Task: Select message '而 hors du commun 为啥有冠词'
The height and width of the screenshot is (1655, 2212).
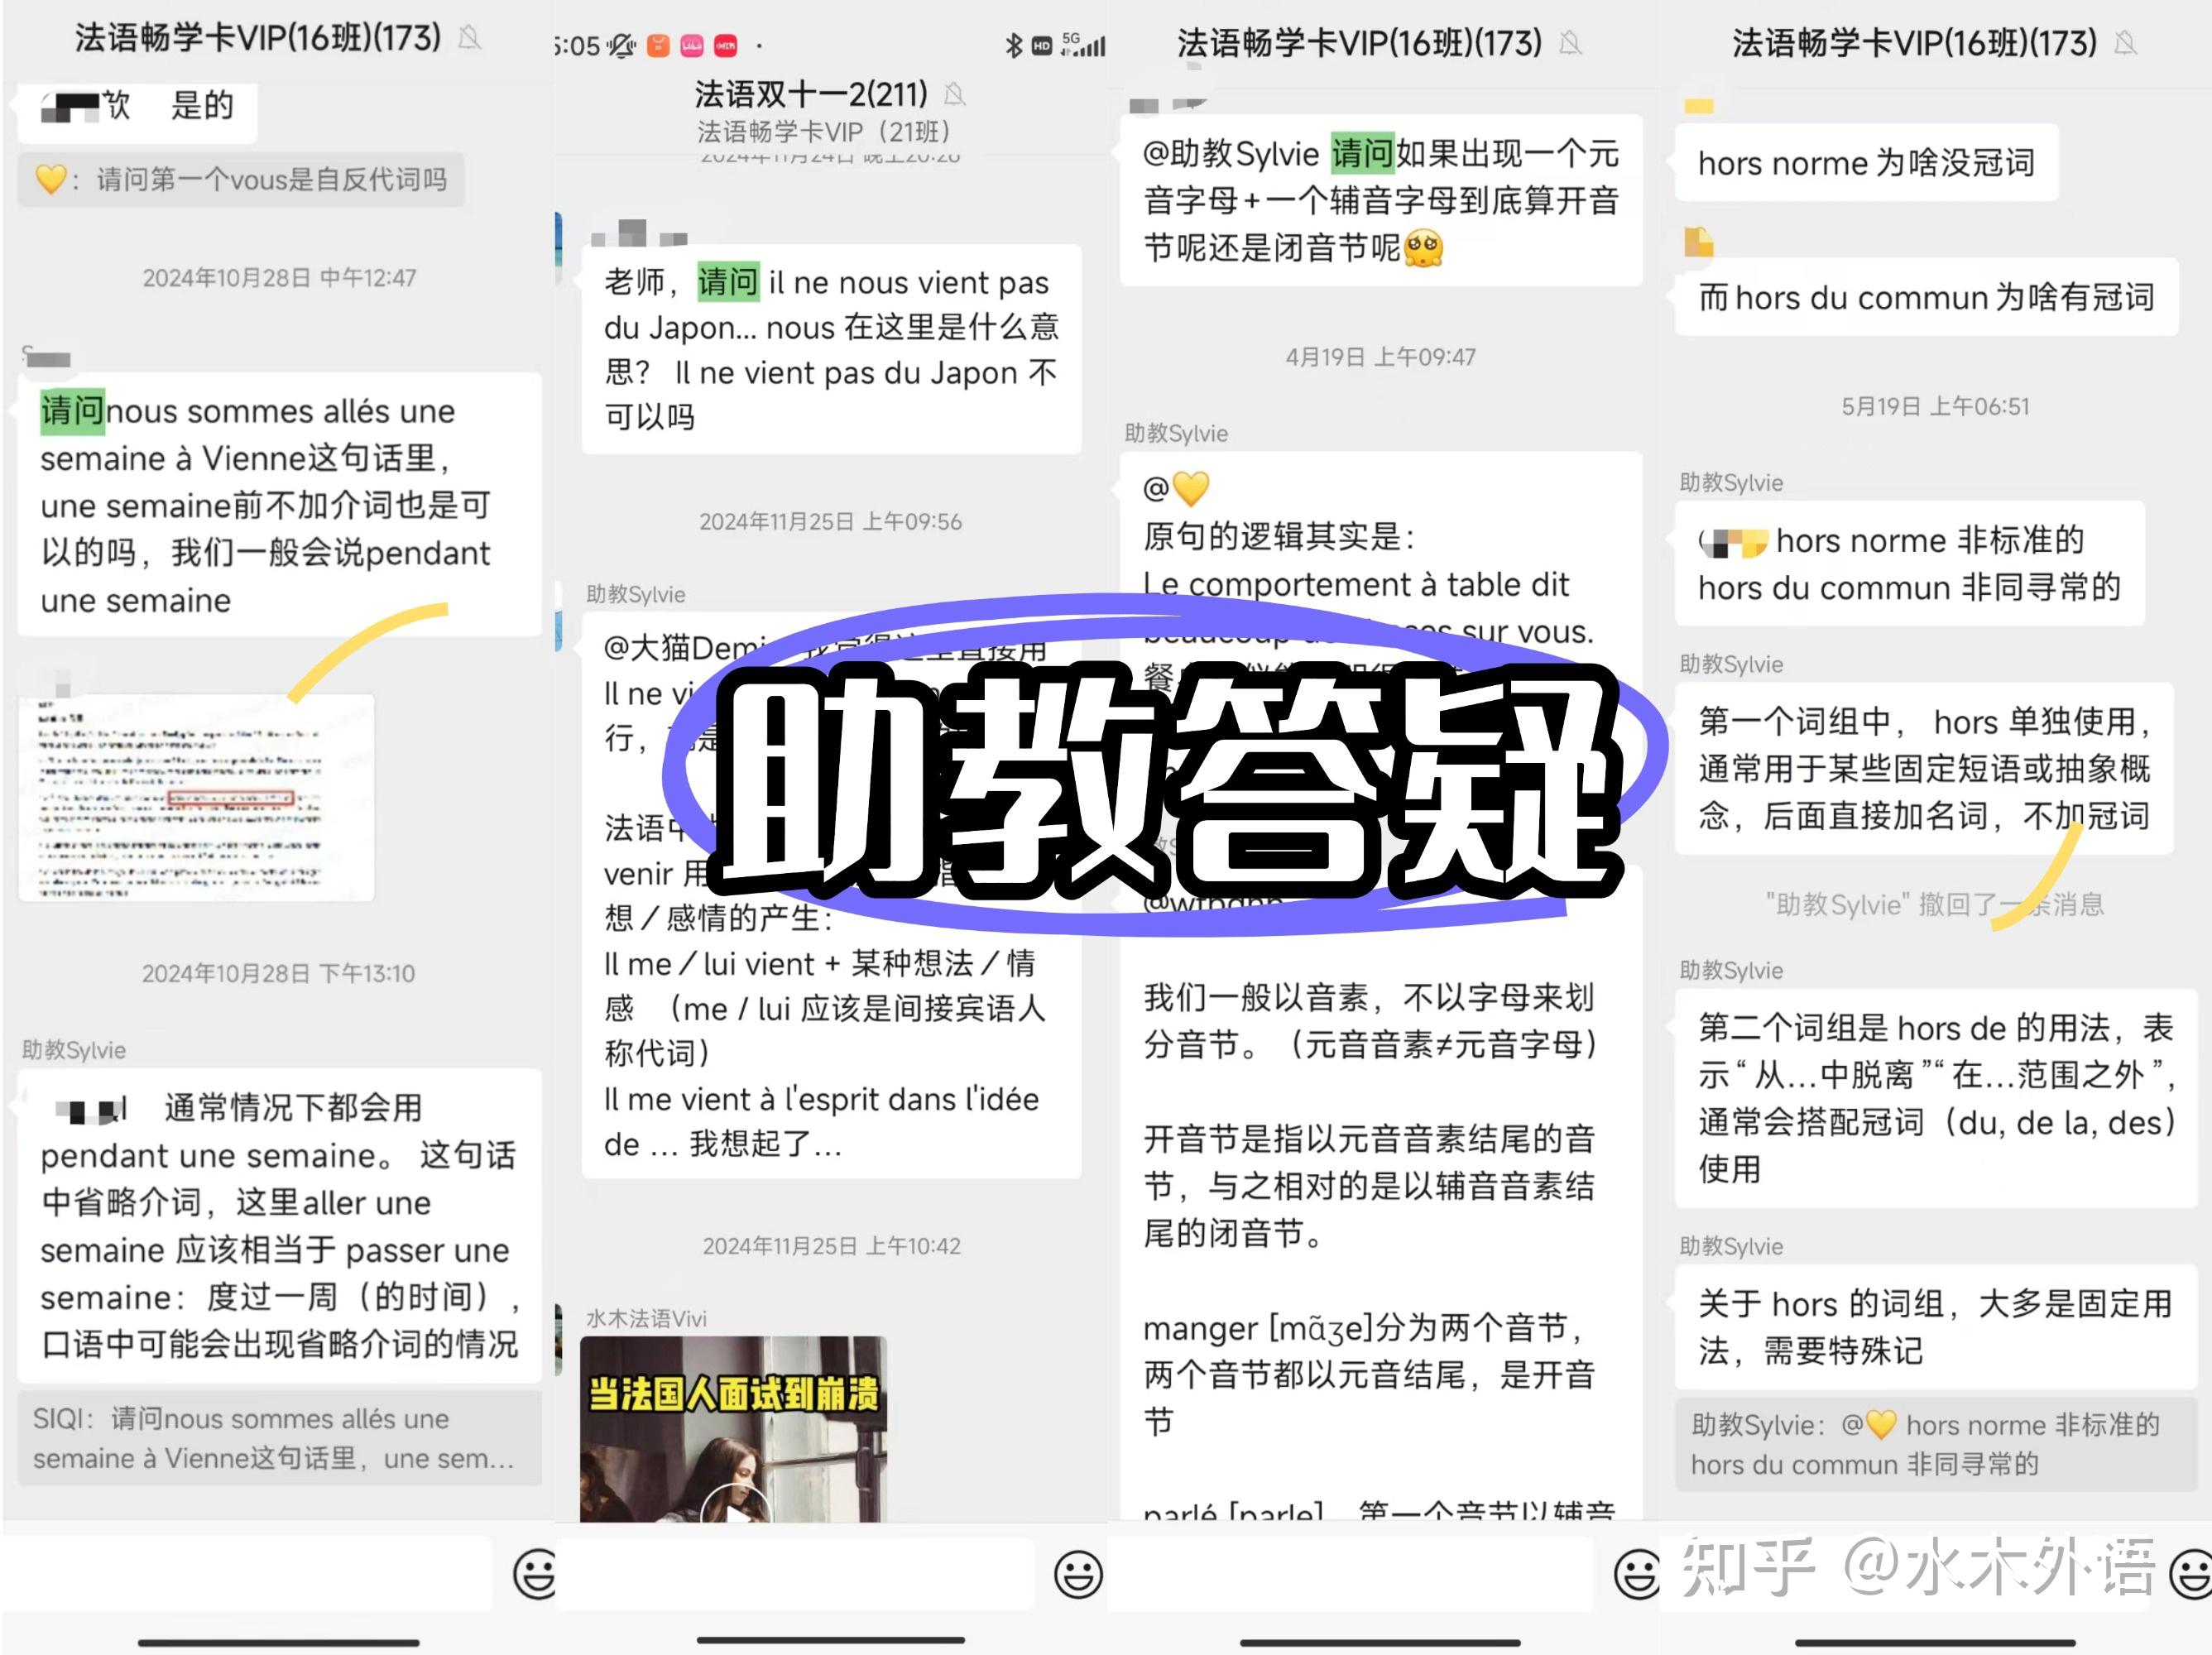Action: (x=1926, y=297)
